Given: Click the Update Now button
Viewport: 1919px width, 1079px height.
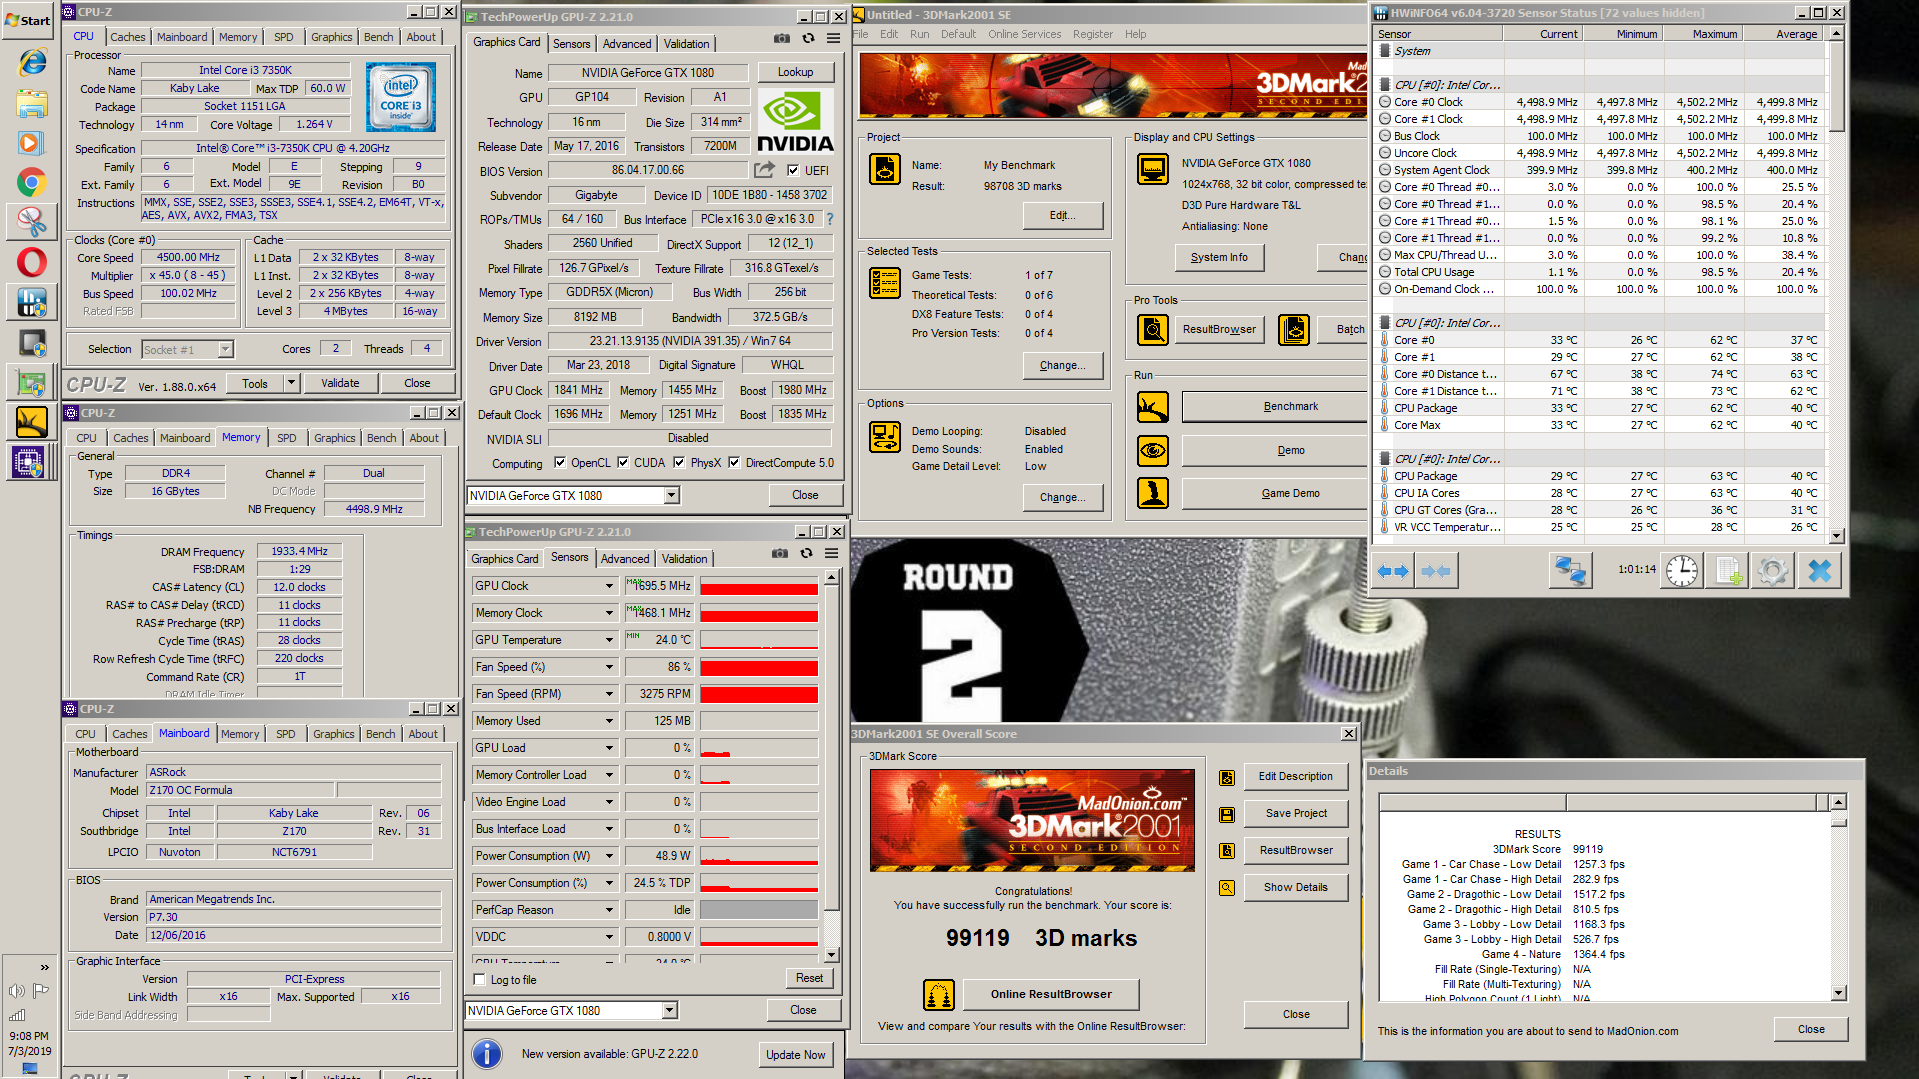Looking at the screenshot, I should pyautogui.click(x=796, y=1055).
